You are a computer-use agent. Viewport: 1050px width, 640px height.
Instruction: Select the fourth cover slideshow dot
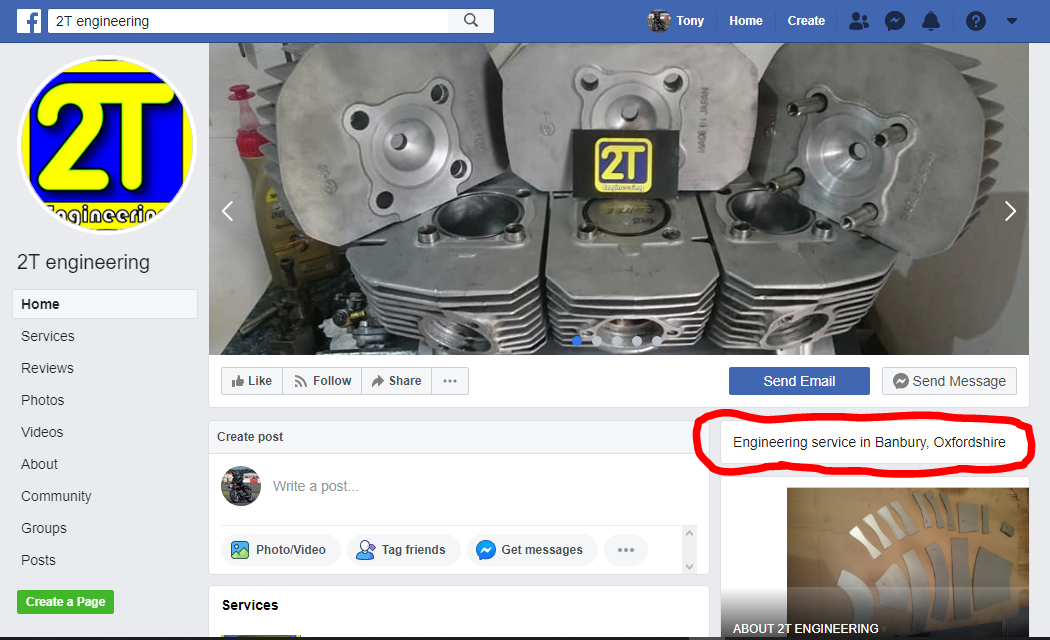click(x=637, y=341)
